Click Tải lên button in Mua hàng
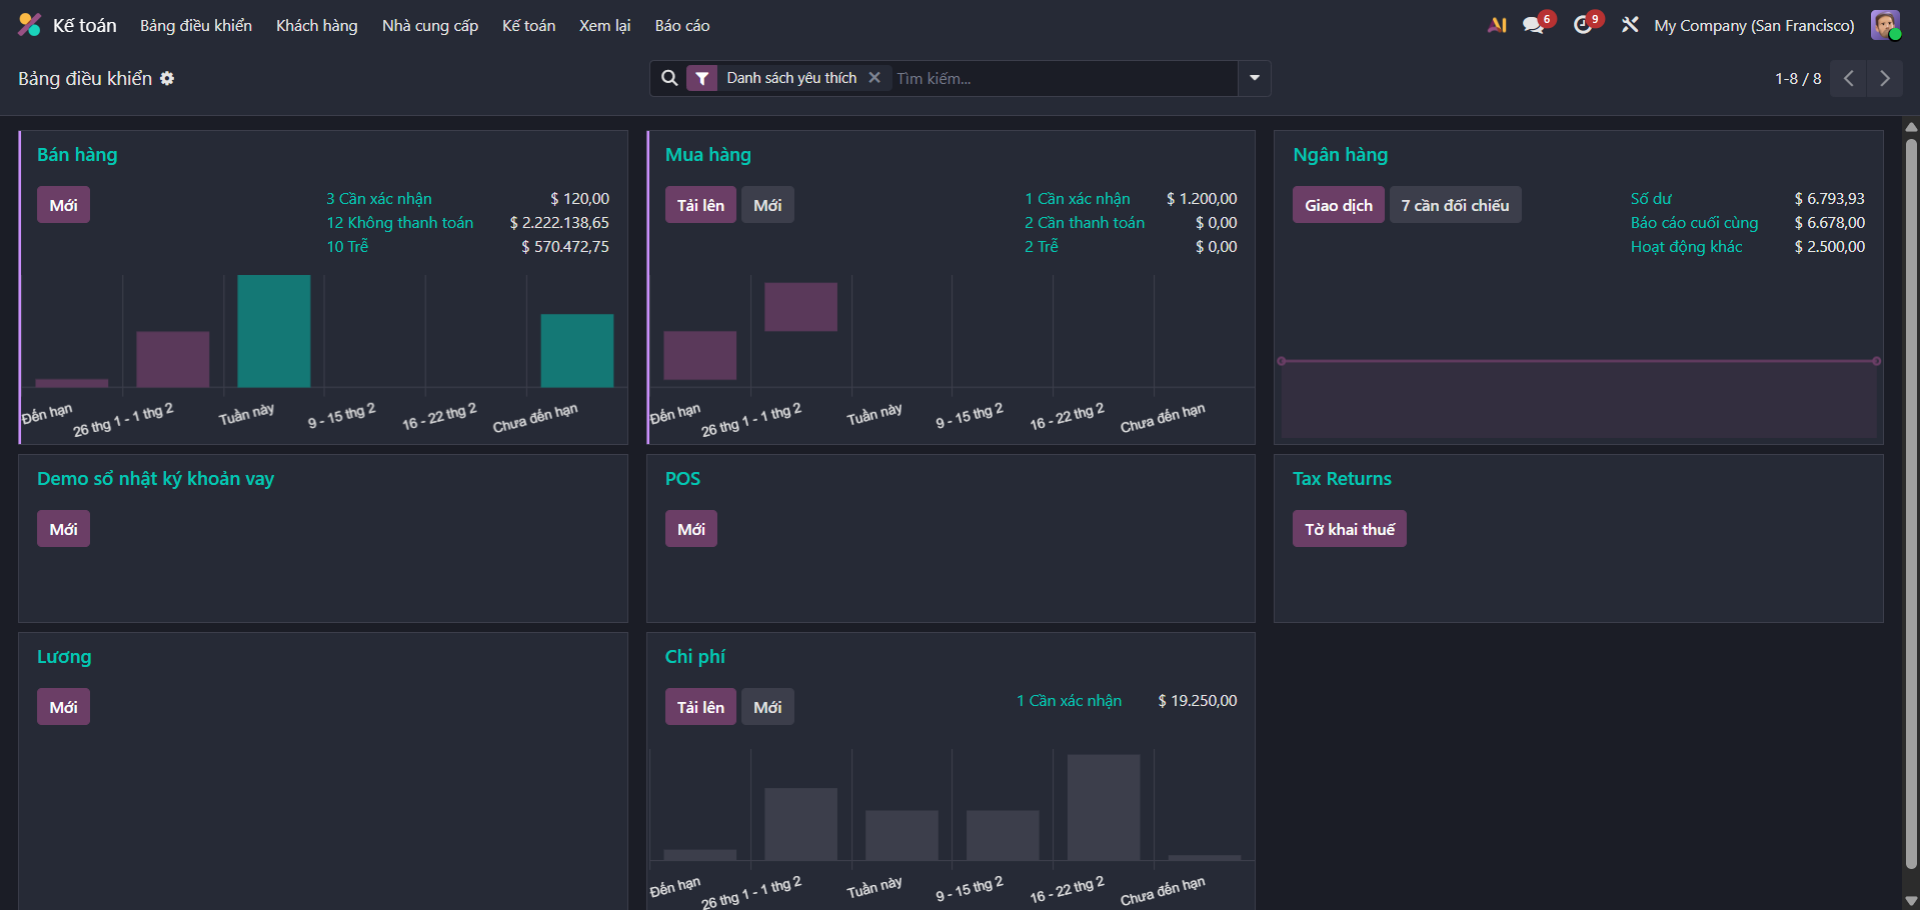 [700, 205]
